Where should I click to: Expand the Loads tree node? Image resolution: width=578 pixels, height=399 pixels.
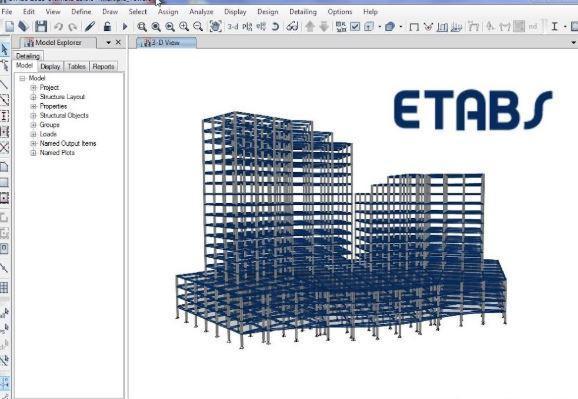[x=33, y=134]
